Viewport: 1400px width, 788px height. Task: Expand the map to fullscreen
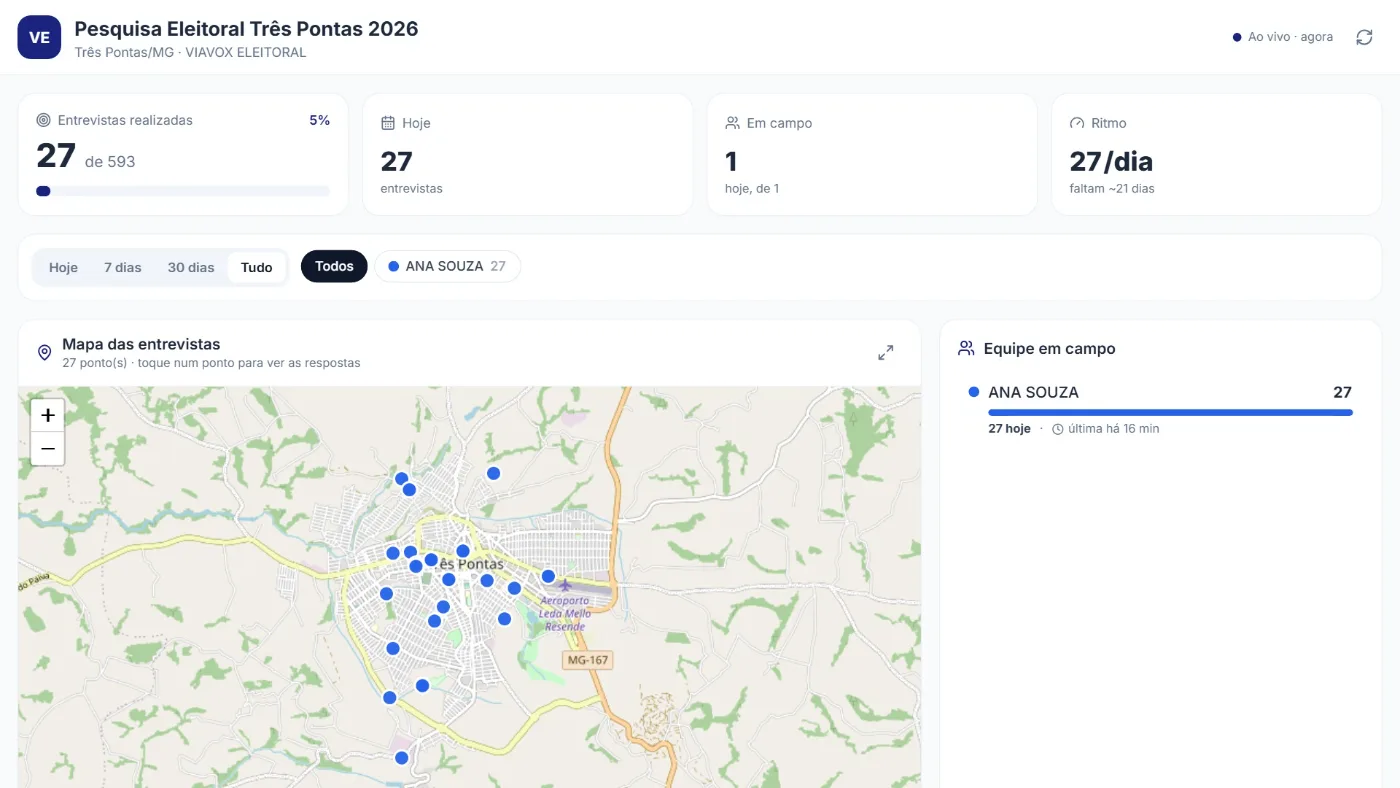point(886,353)
